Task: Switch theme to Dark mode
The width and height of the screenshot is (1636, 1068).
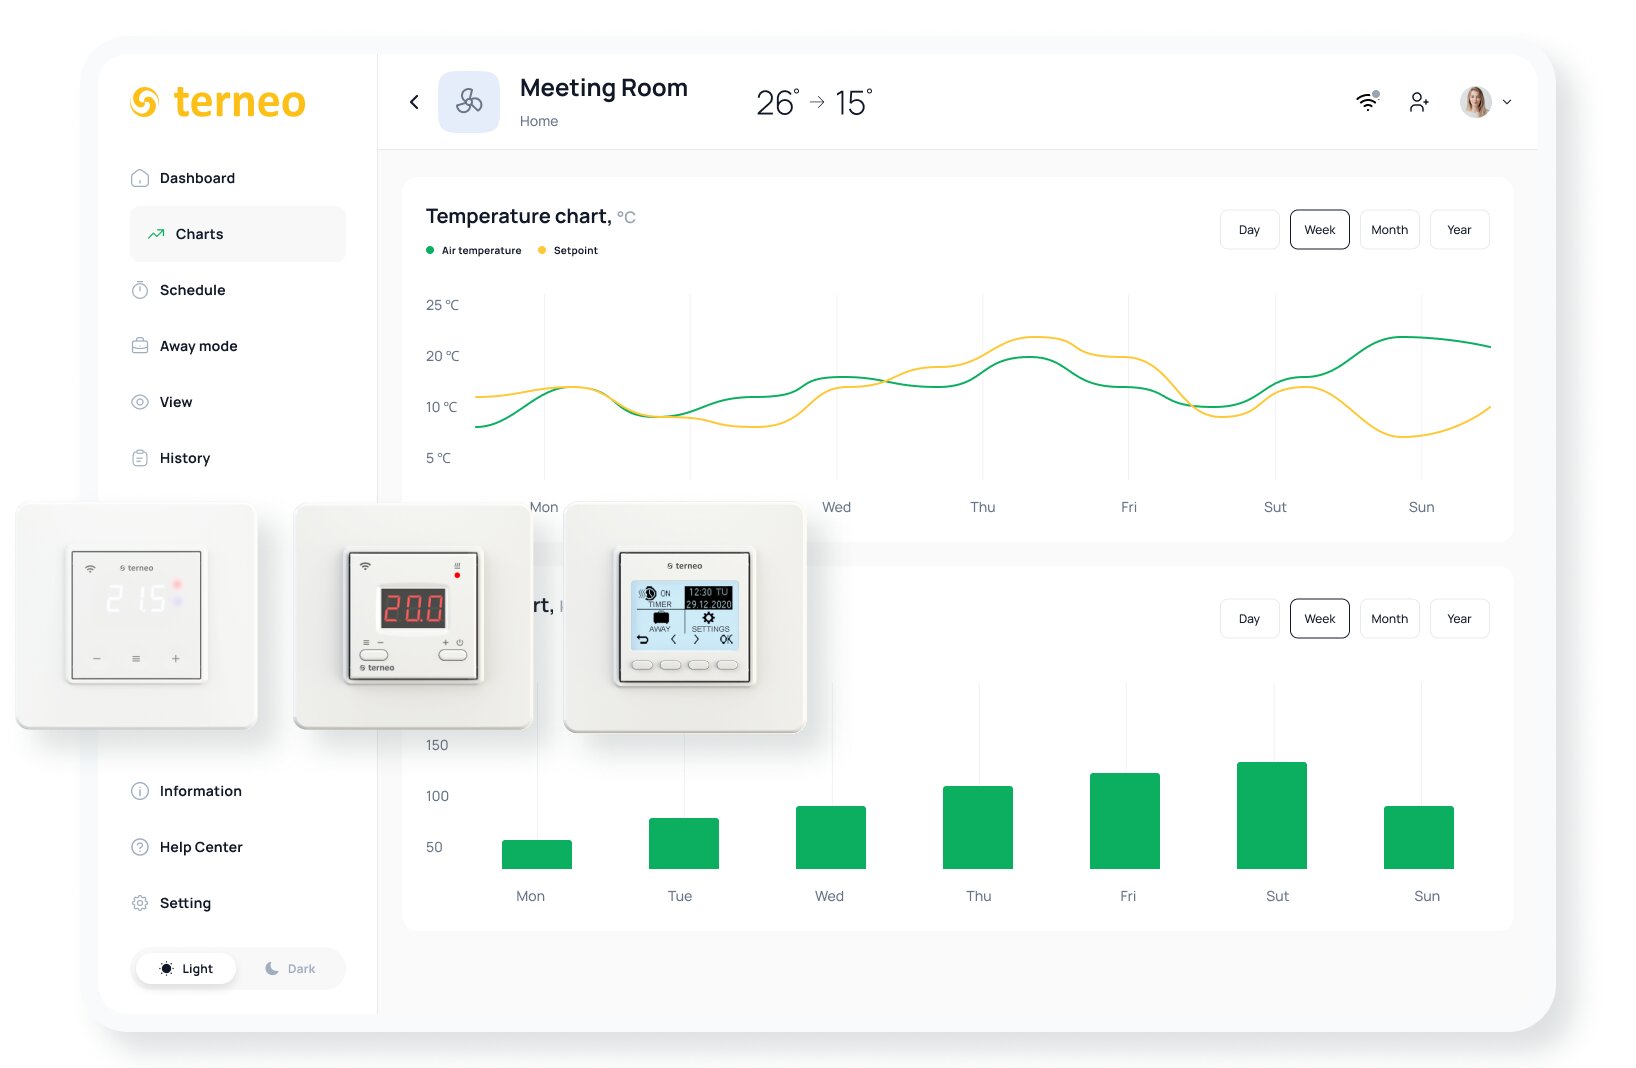Action: coord(291,968)
